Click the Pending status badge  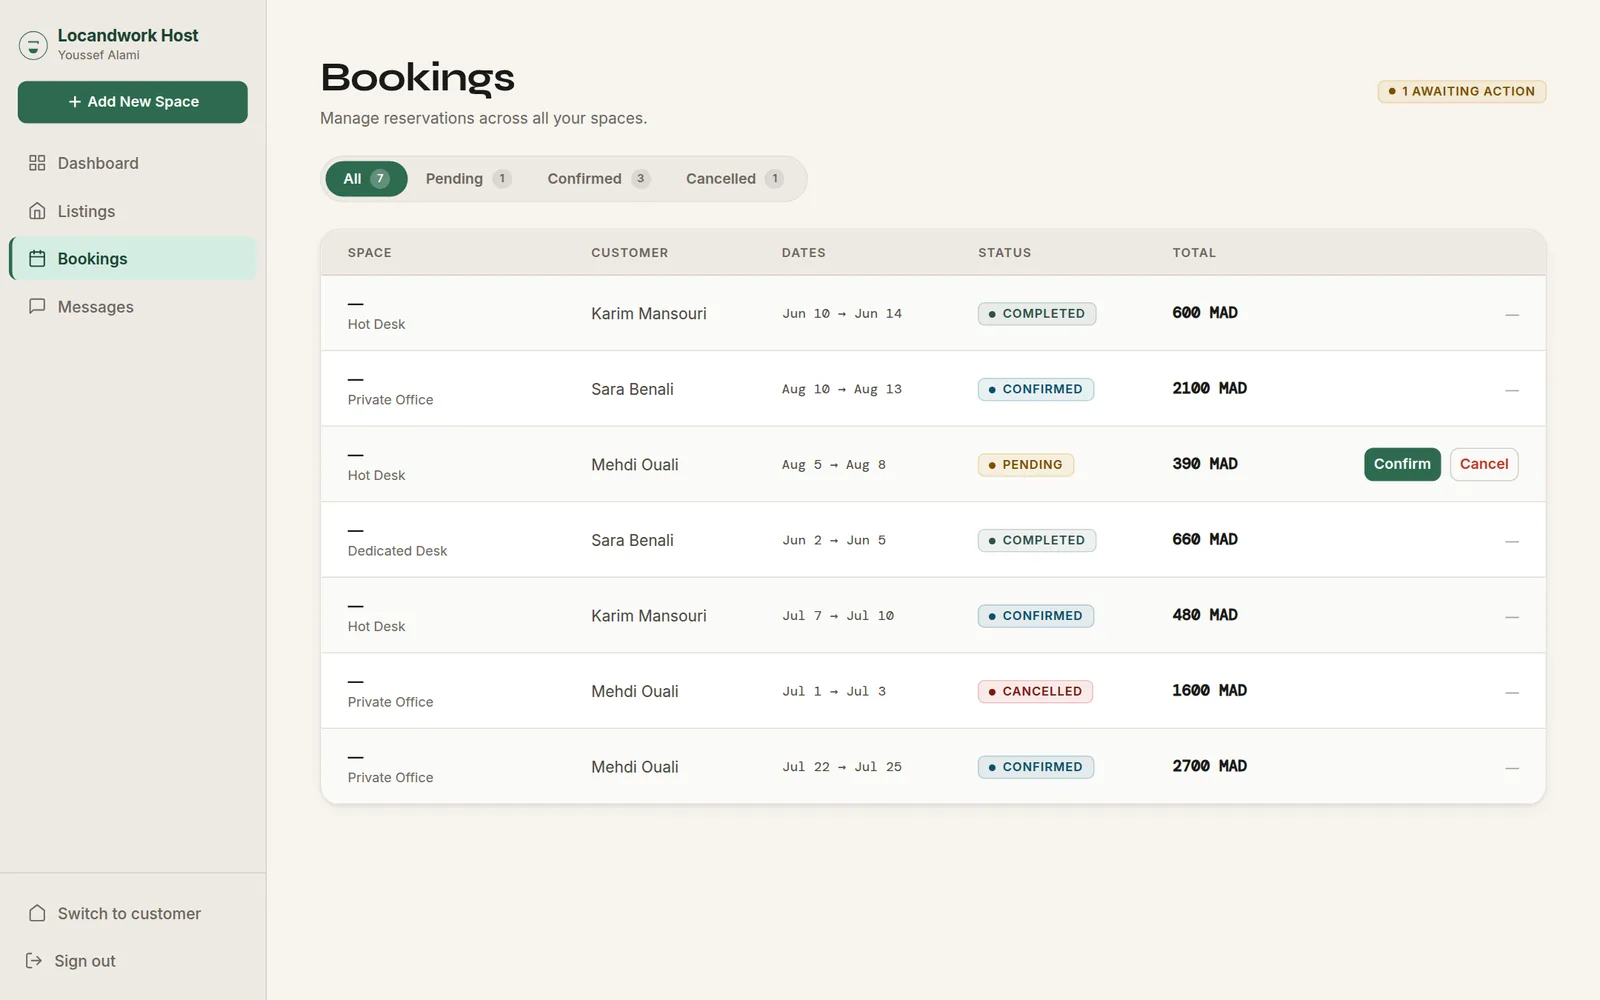tap(1026, 465)
